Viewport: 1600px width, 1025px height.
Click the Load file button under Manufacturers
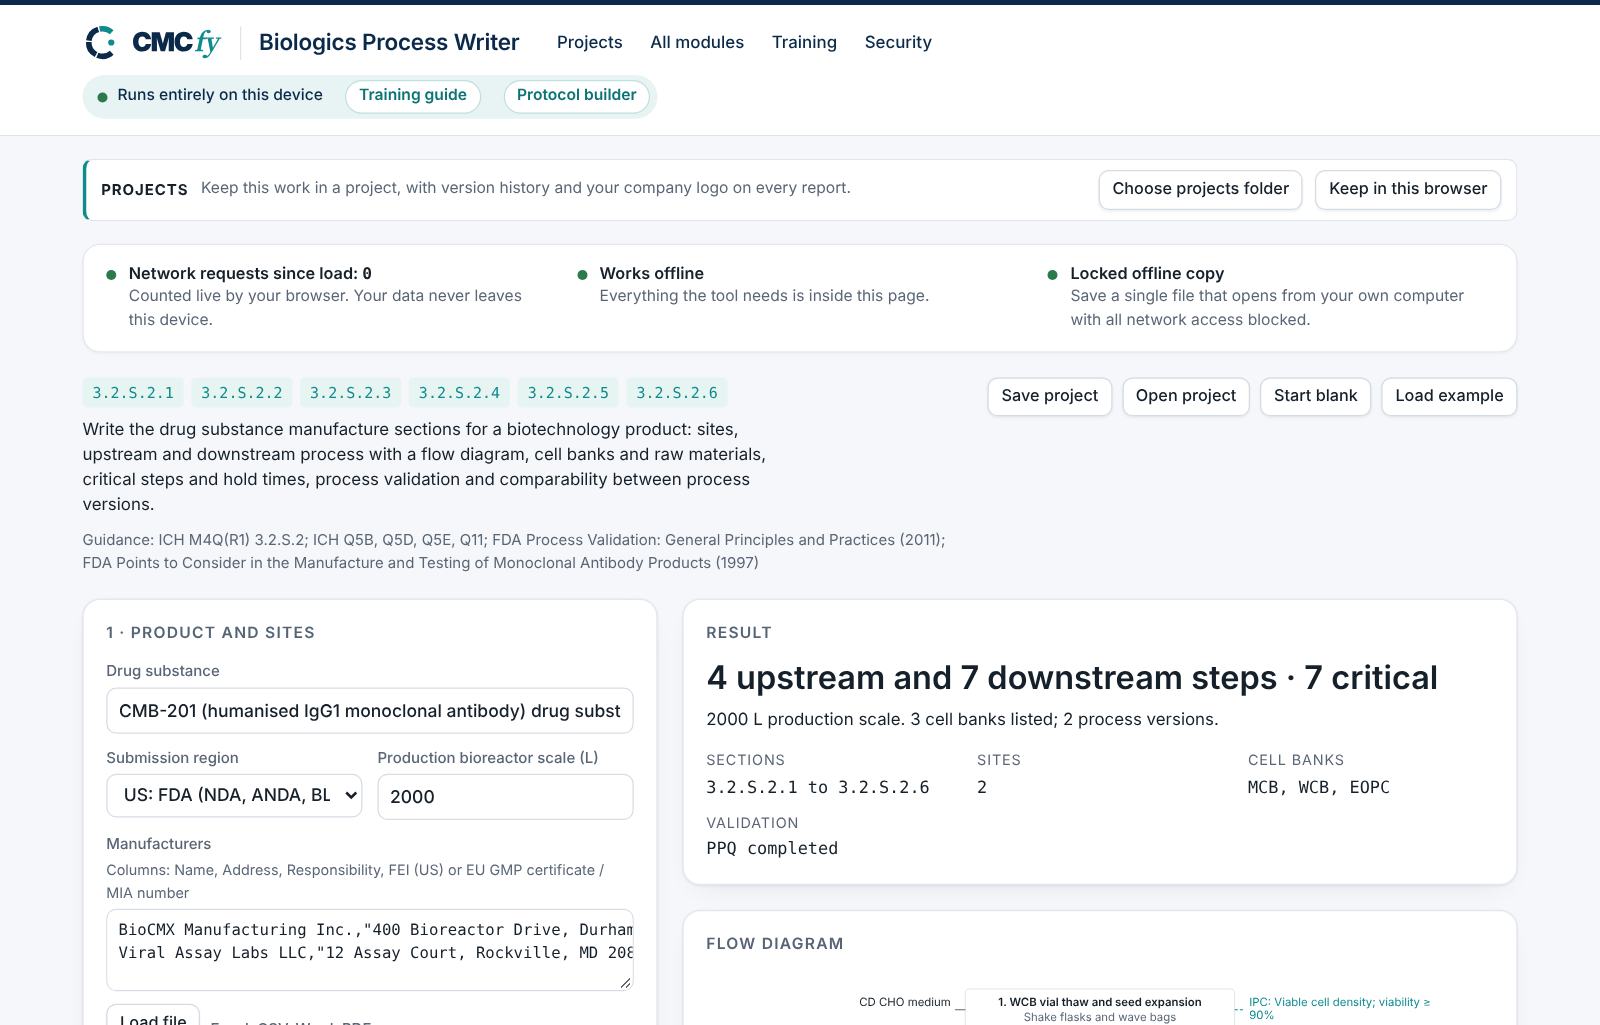(x=153, y=1015)
